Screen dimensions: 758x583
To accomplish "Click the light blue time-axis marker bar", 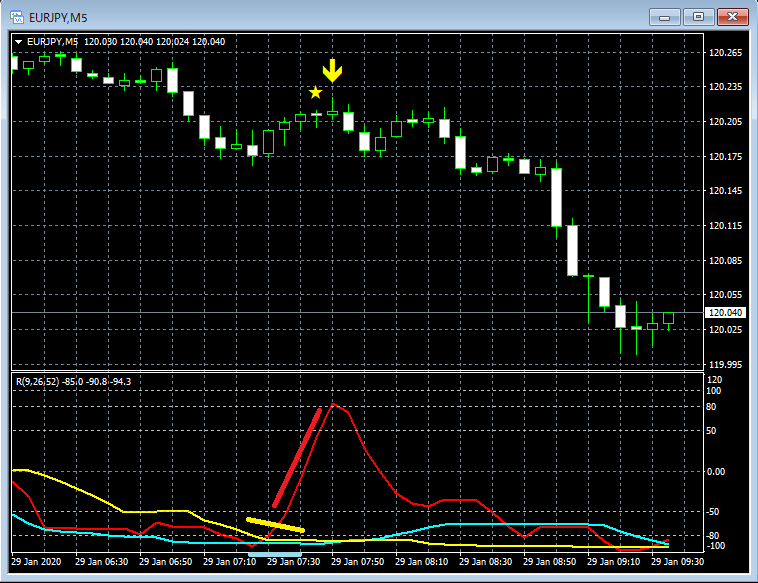I will 275,554.
